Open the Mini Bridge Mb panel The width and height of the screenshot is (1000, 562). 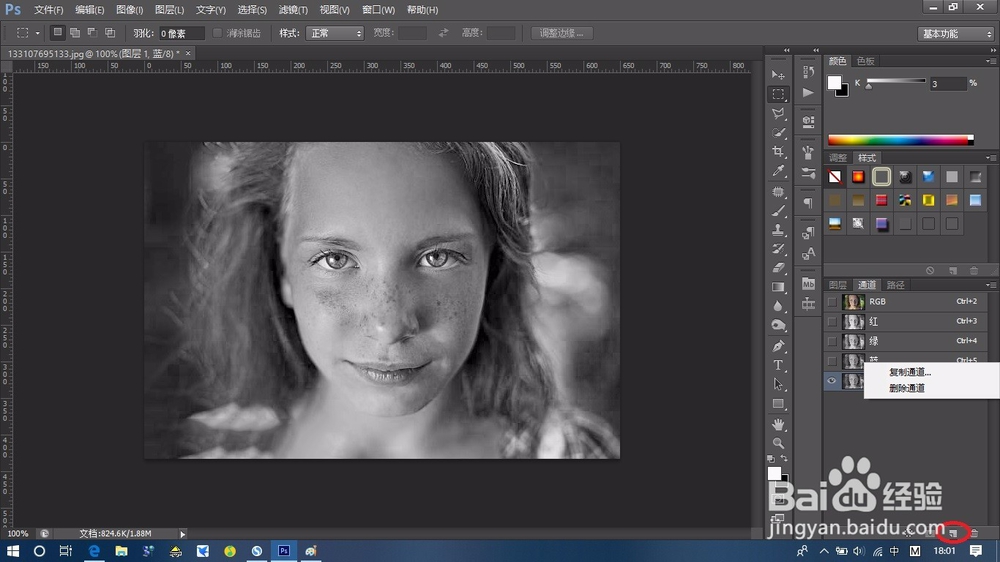point(808,284)
